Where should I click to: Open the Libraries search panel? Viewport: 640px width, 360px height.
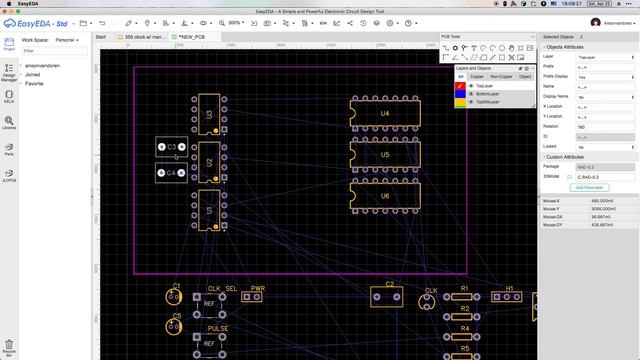9,123
